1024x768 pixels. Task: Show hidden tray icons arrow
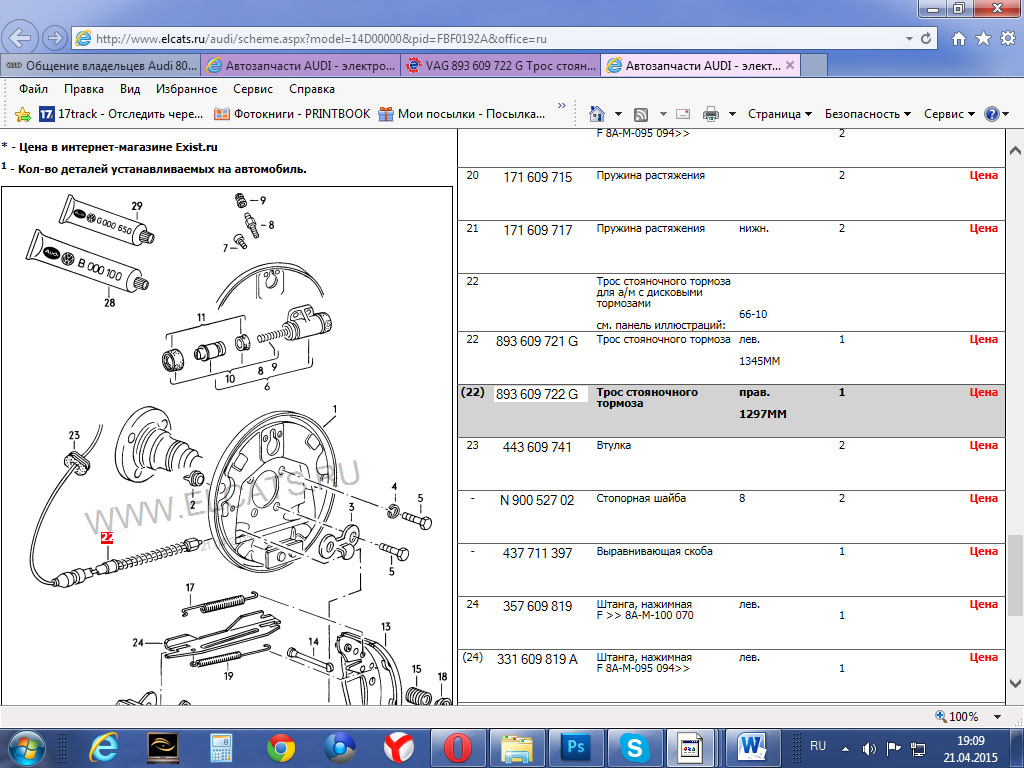point(845,748)
